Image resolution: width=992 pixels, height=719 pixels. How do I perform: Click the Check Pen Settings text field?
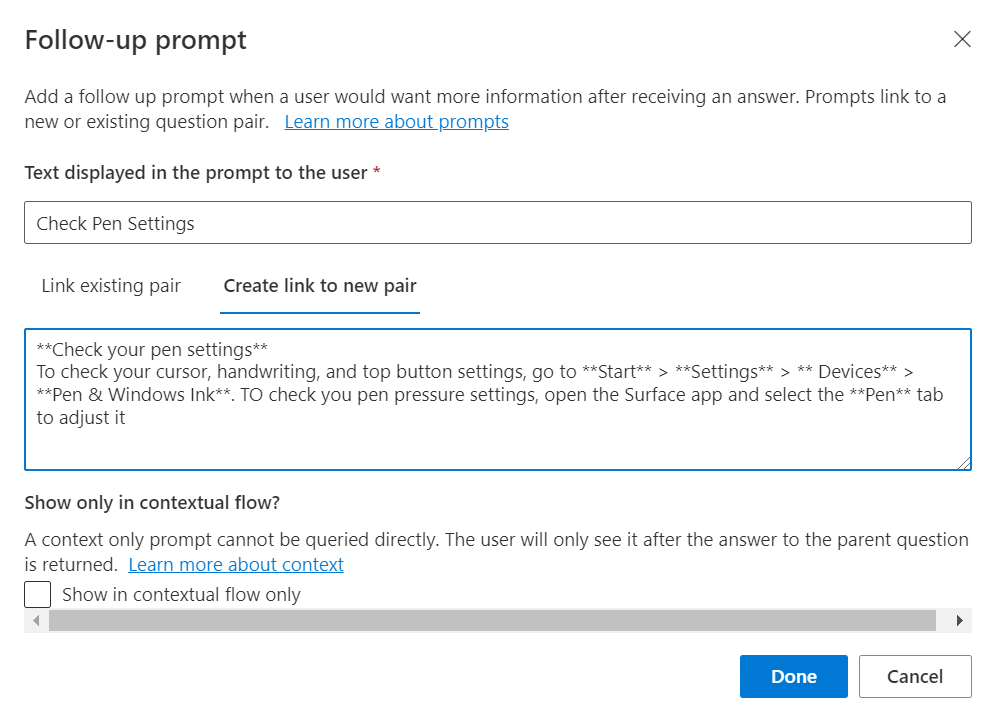[497, 223]
